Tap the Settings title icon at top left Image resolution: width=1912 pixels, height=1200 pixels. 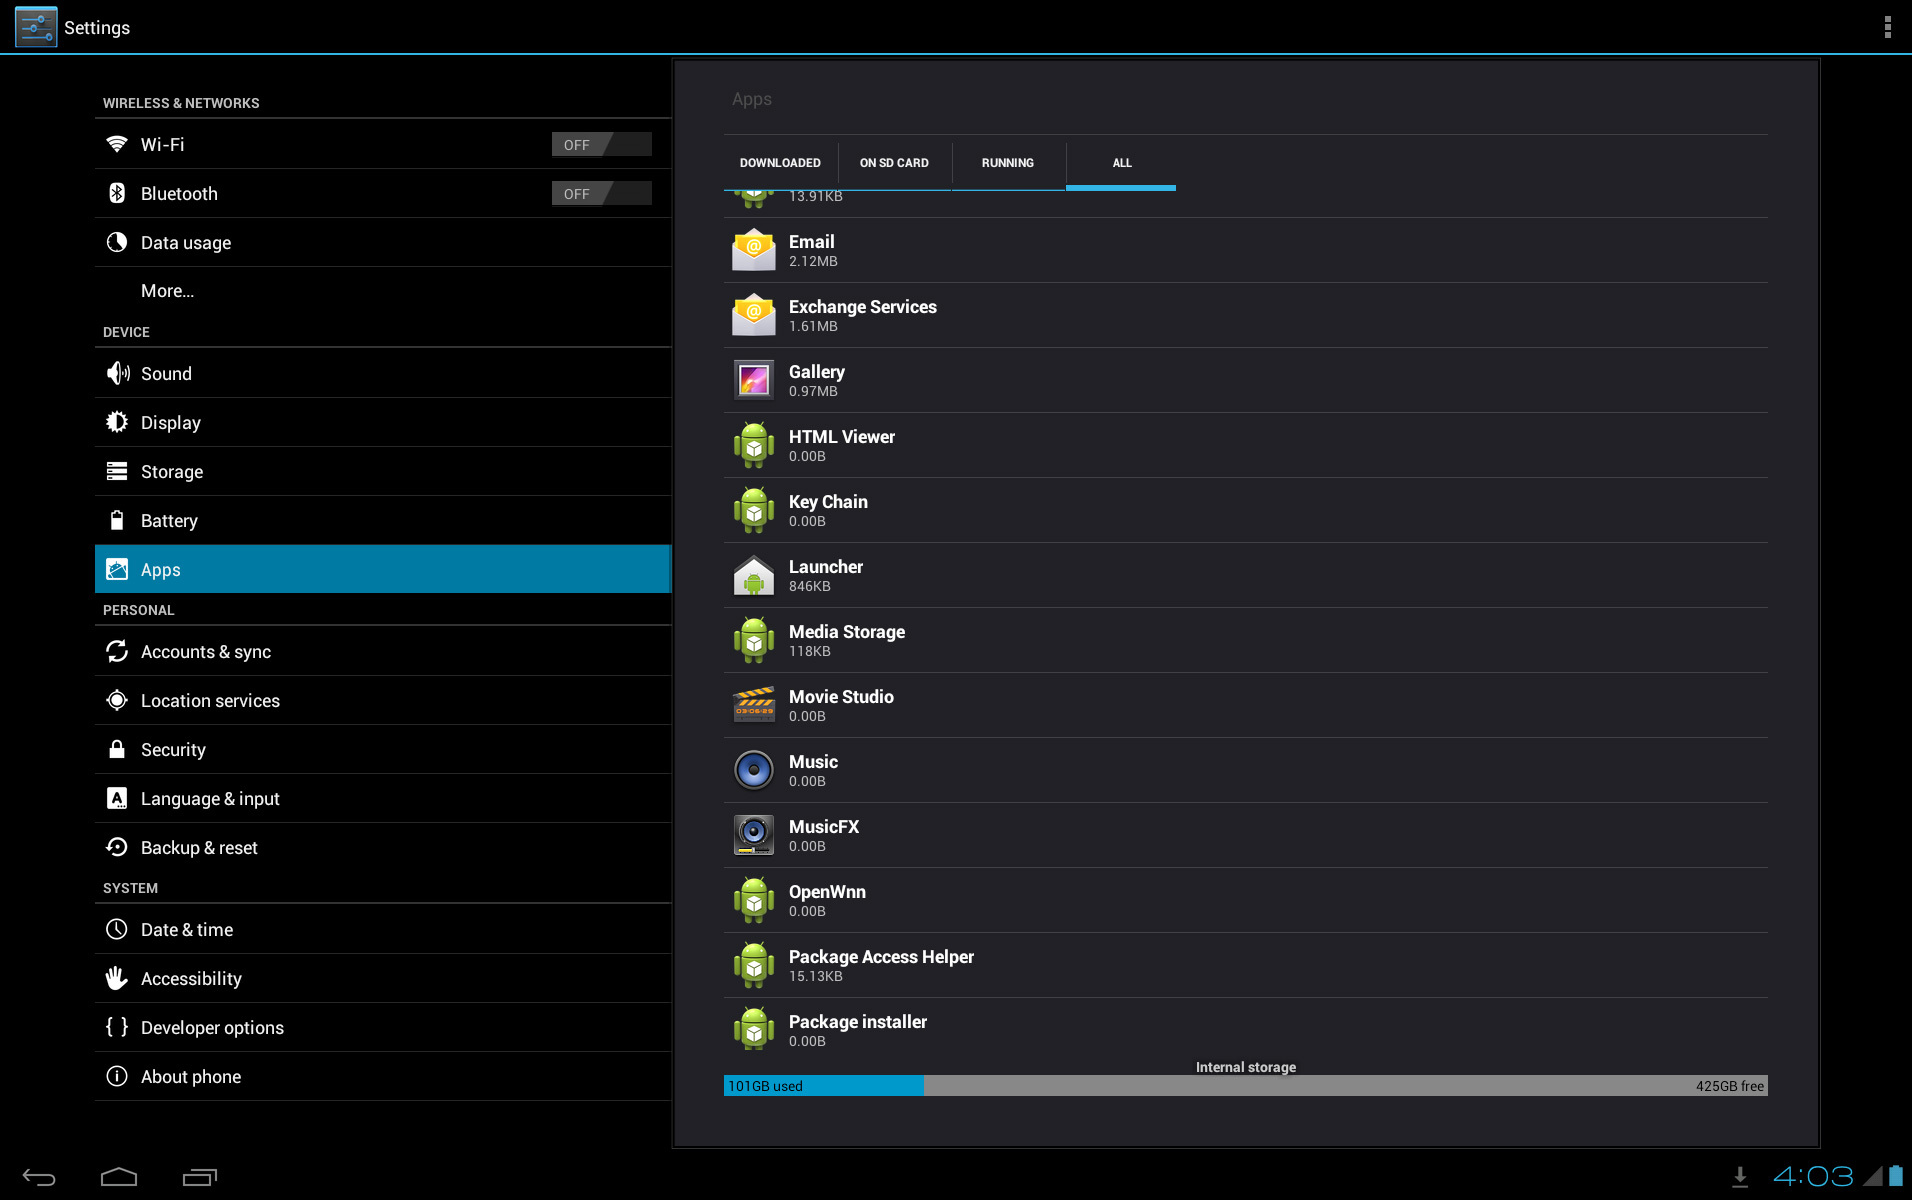(36, 27)
